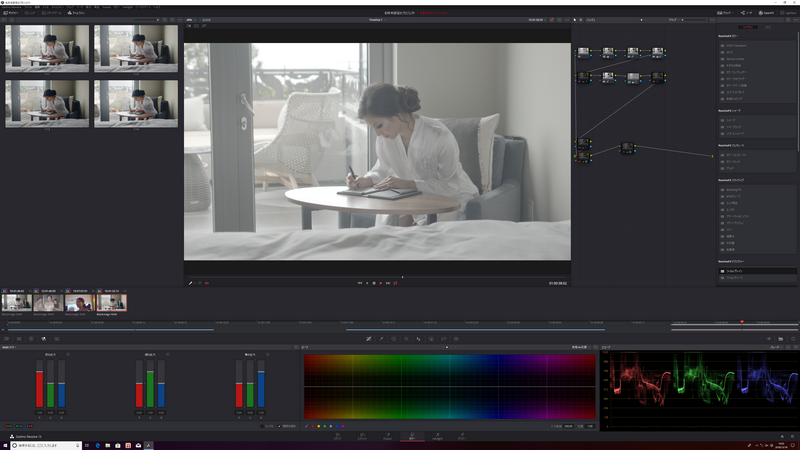Viewport: 800px width, 450px height.
Task: Switch to the Fairlight page tab
Action: [x=437, y=436]
